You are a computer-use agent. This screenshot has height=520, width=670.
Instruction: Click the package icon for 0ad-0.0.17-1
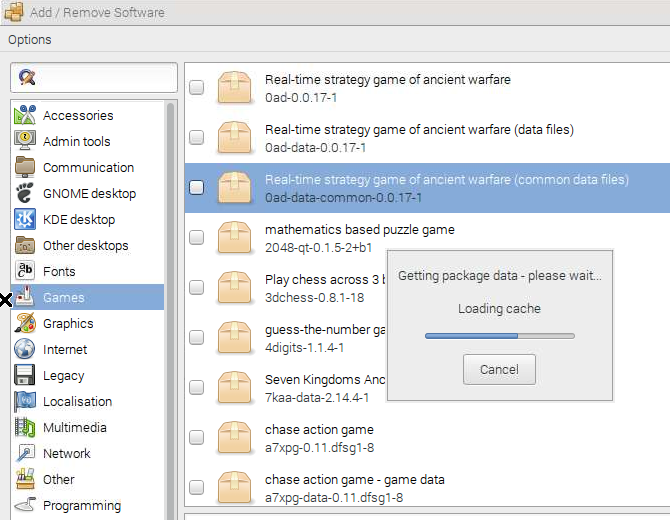(234, 88)
